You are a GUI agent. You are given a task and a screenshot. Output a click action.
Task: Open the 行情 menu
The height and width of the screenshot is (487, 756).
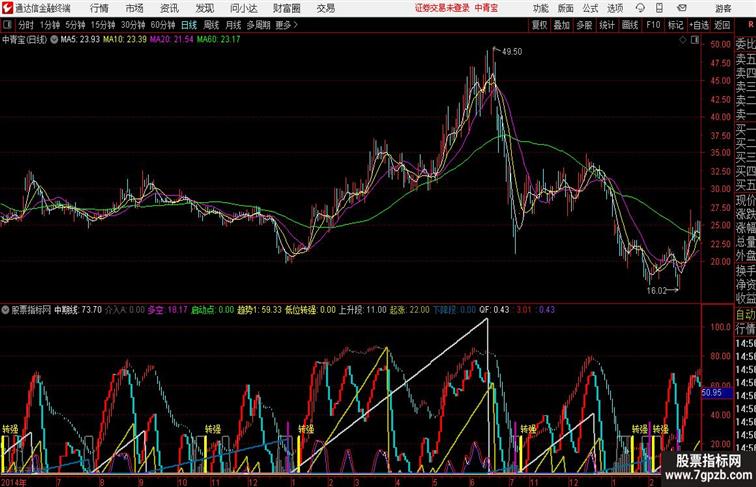[99, 8]
